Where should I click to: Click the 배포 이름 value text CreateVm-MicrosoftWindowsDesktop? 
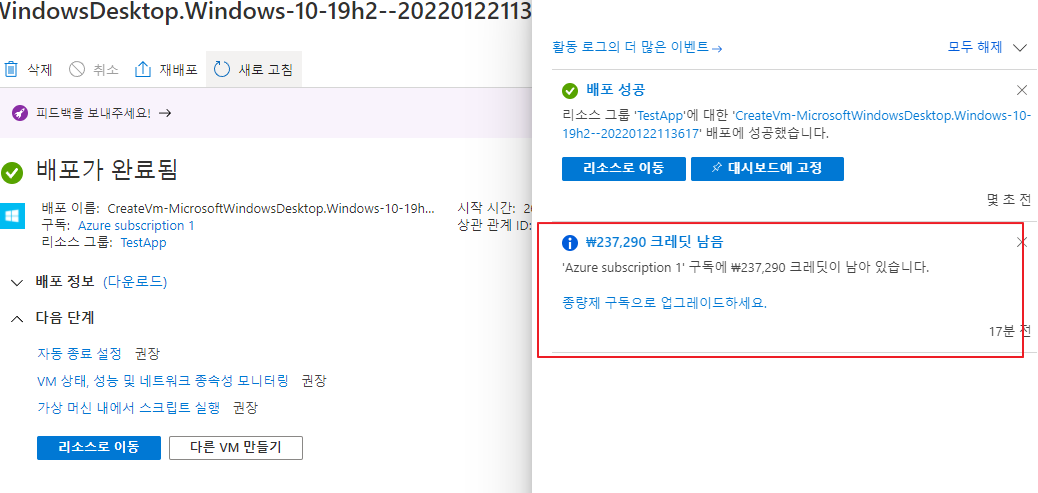271,208
